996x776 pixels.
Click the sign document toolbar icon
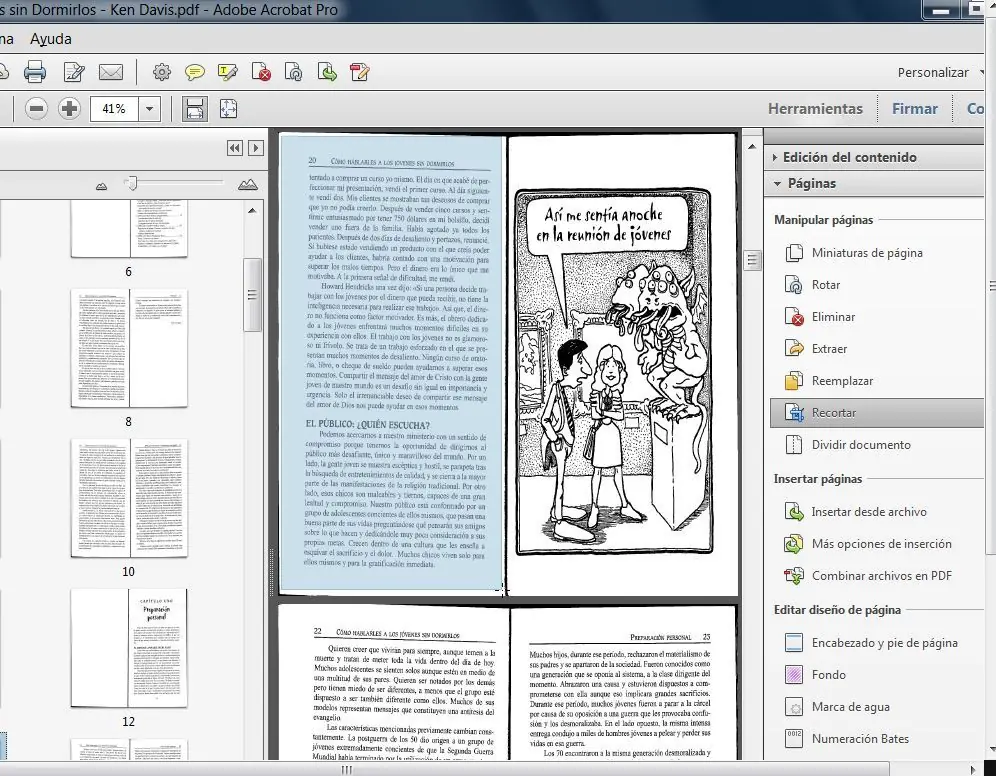point(360,72)
